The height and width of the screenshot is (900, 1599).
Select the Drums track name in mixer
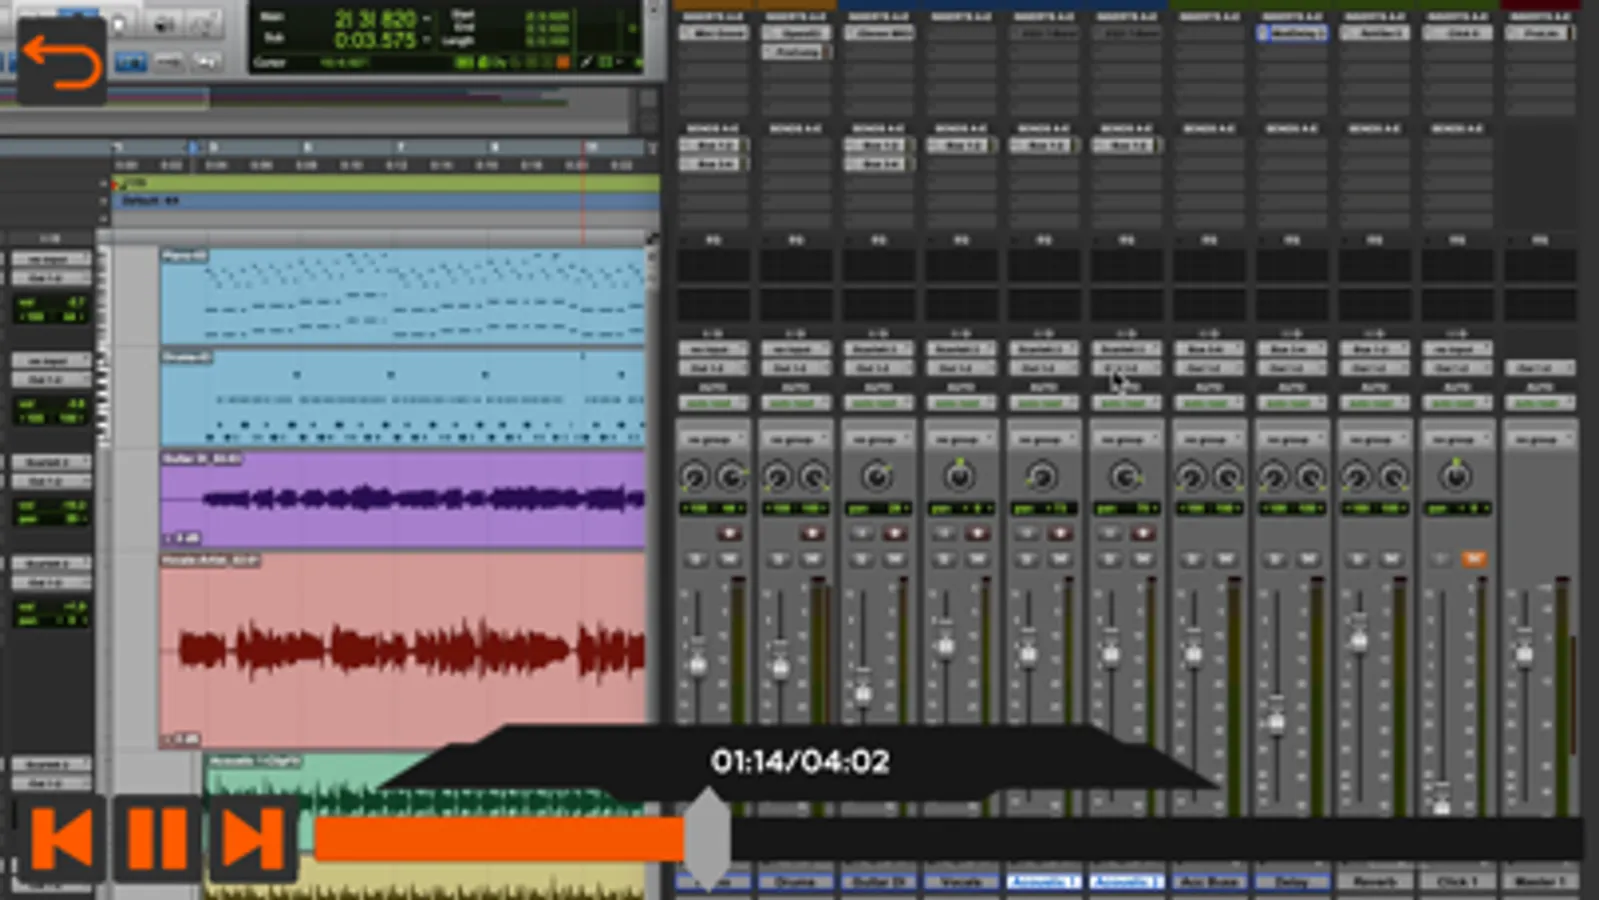pos(796,882)
